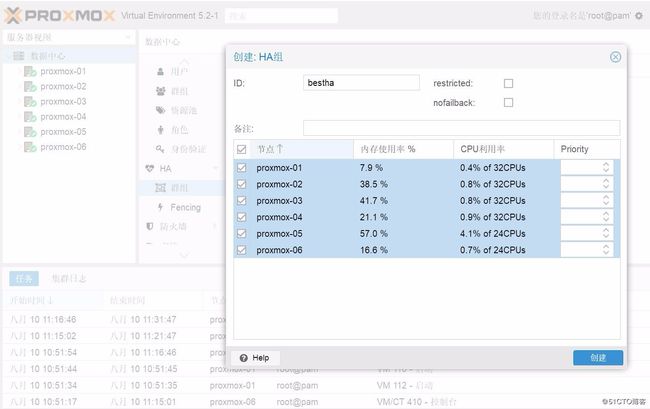
Task: Select the proxmox-02 node icon in tree
Action: pos(30,87)
